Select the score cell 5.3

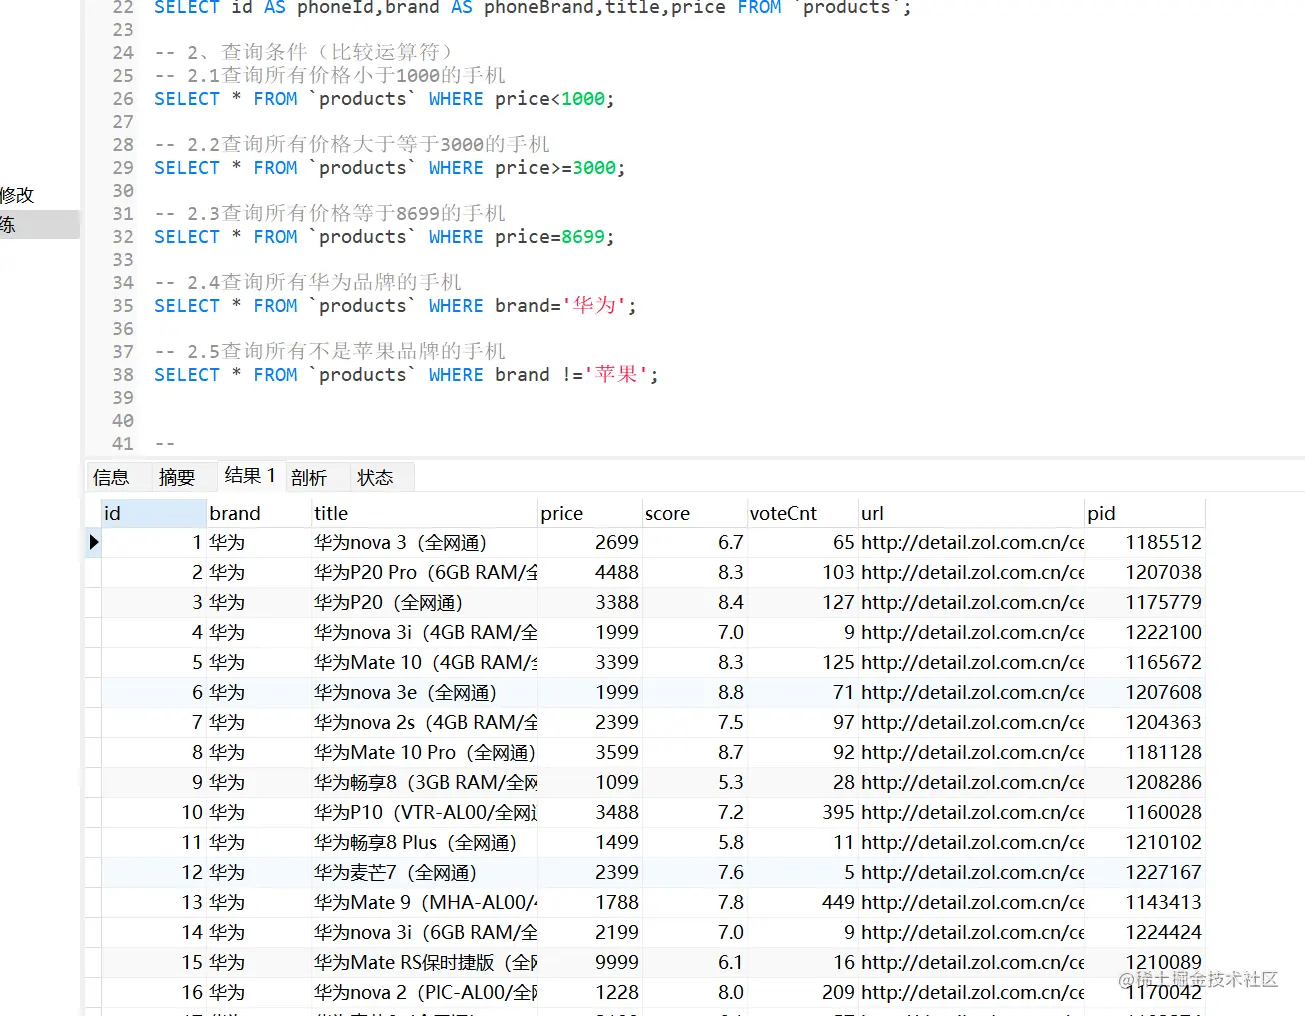click(x=695, y=782)
